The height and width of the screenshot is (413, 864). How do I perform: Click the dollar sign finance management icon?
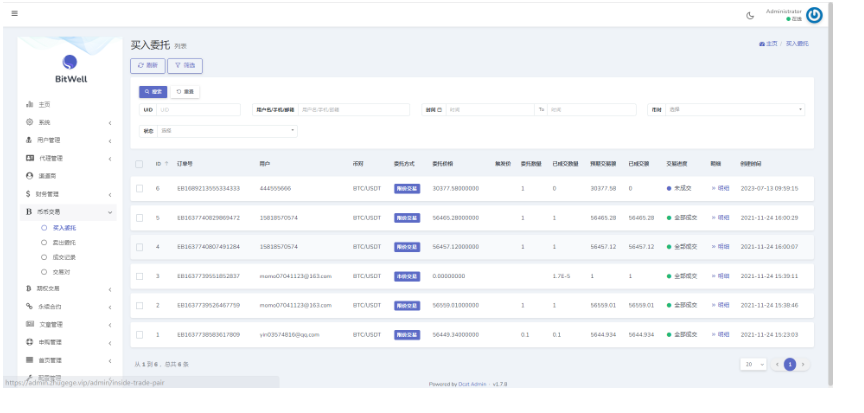pyautogui.click(x=28, y=194)
